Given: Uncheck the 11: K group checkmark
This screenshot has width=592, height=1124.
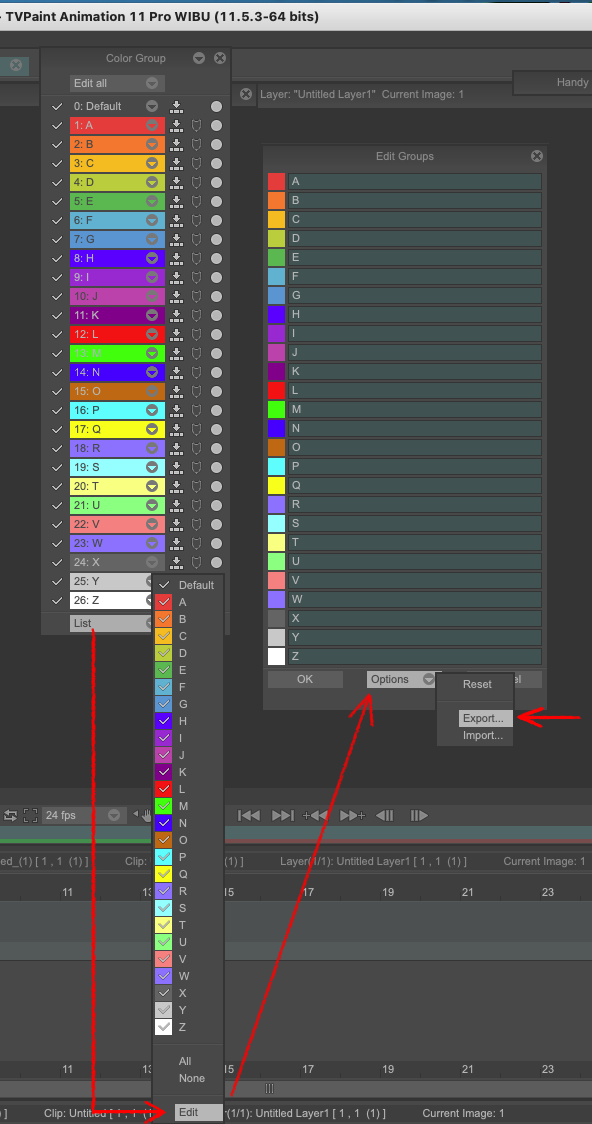Looking at the screenshot, I should pyautogui.click(x=57, y=315).
